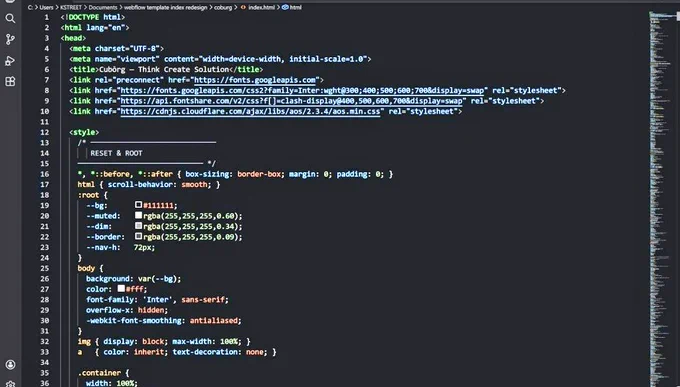Click the 'border-box' value on line 16
This screenshot has width=680, height=387.
coord(259,174)
